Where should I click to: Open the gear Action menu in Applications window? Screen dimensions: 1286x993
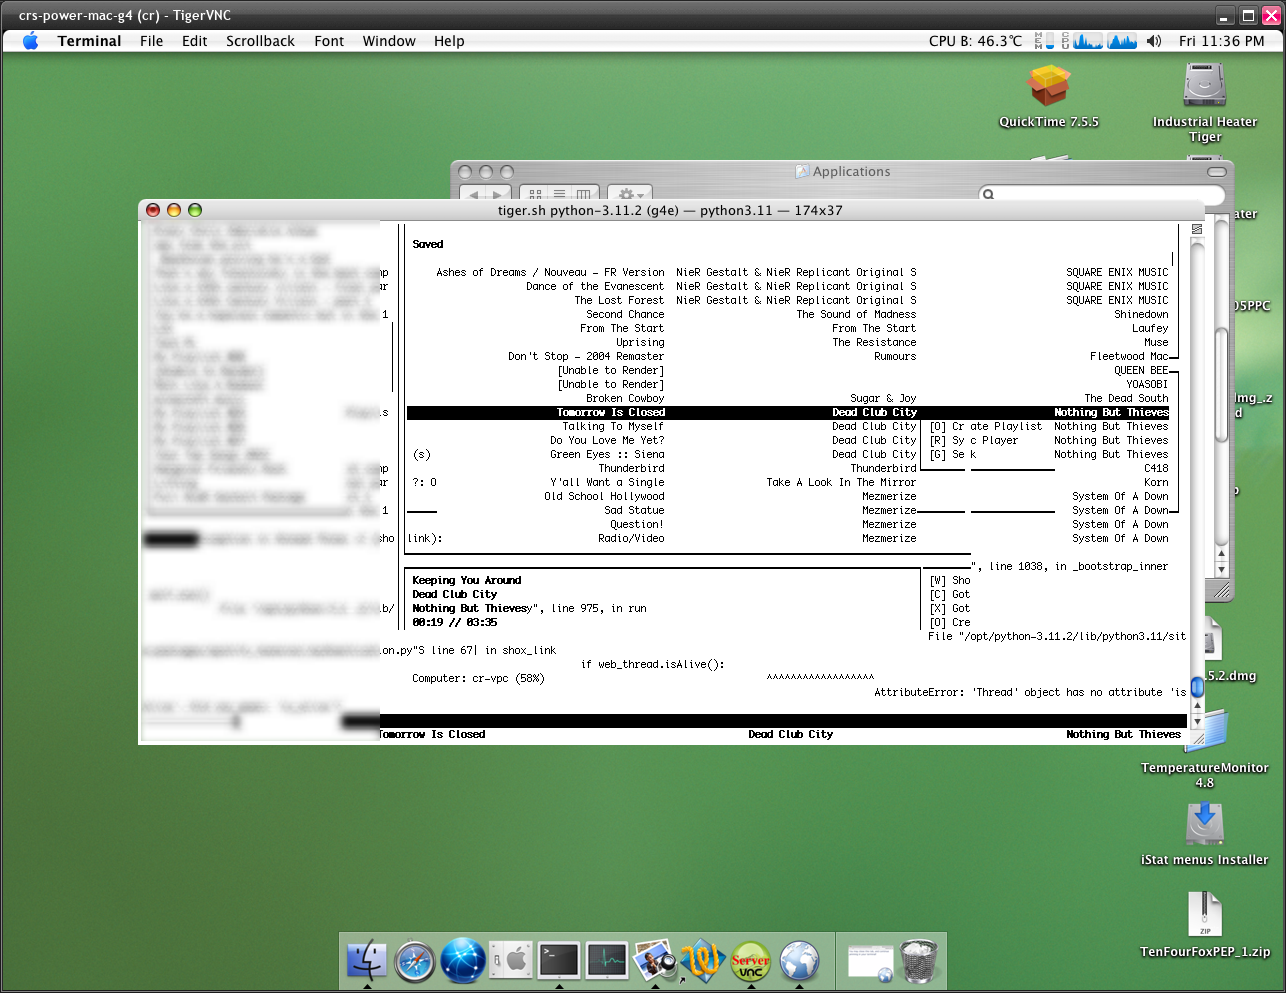[x=629, y=194]
